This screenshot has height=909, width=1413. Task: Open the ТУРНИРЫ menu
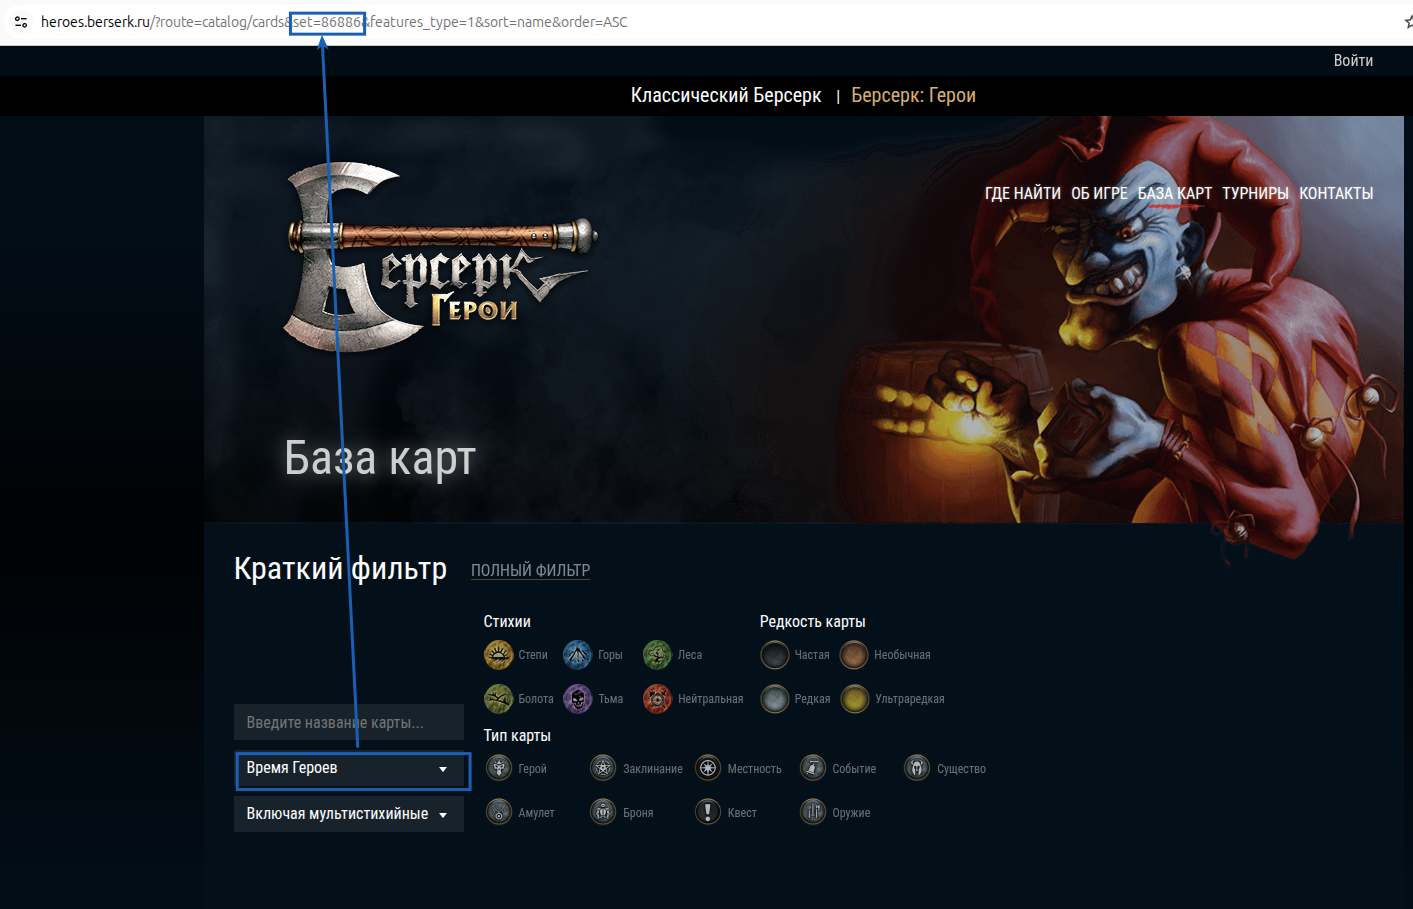1255,193
